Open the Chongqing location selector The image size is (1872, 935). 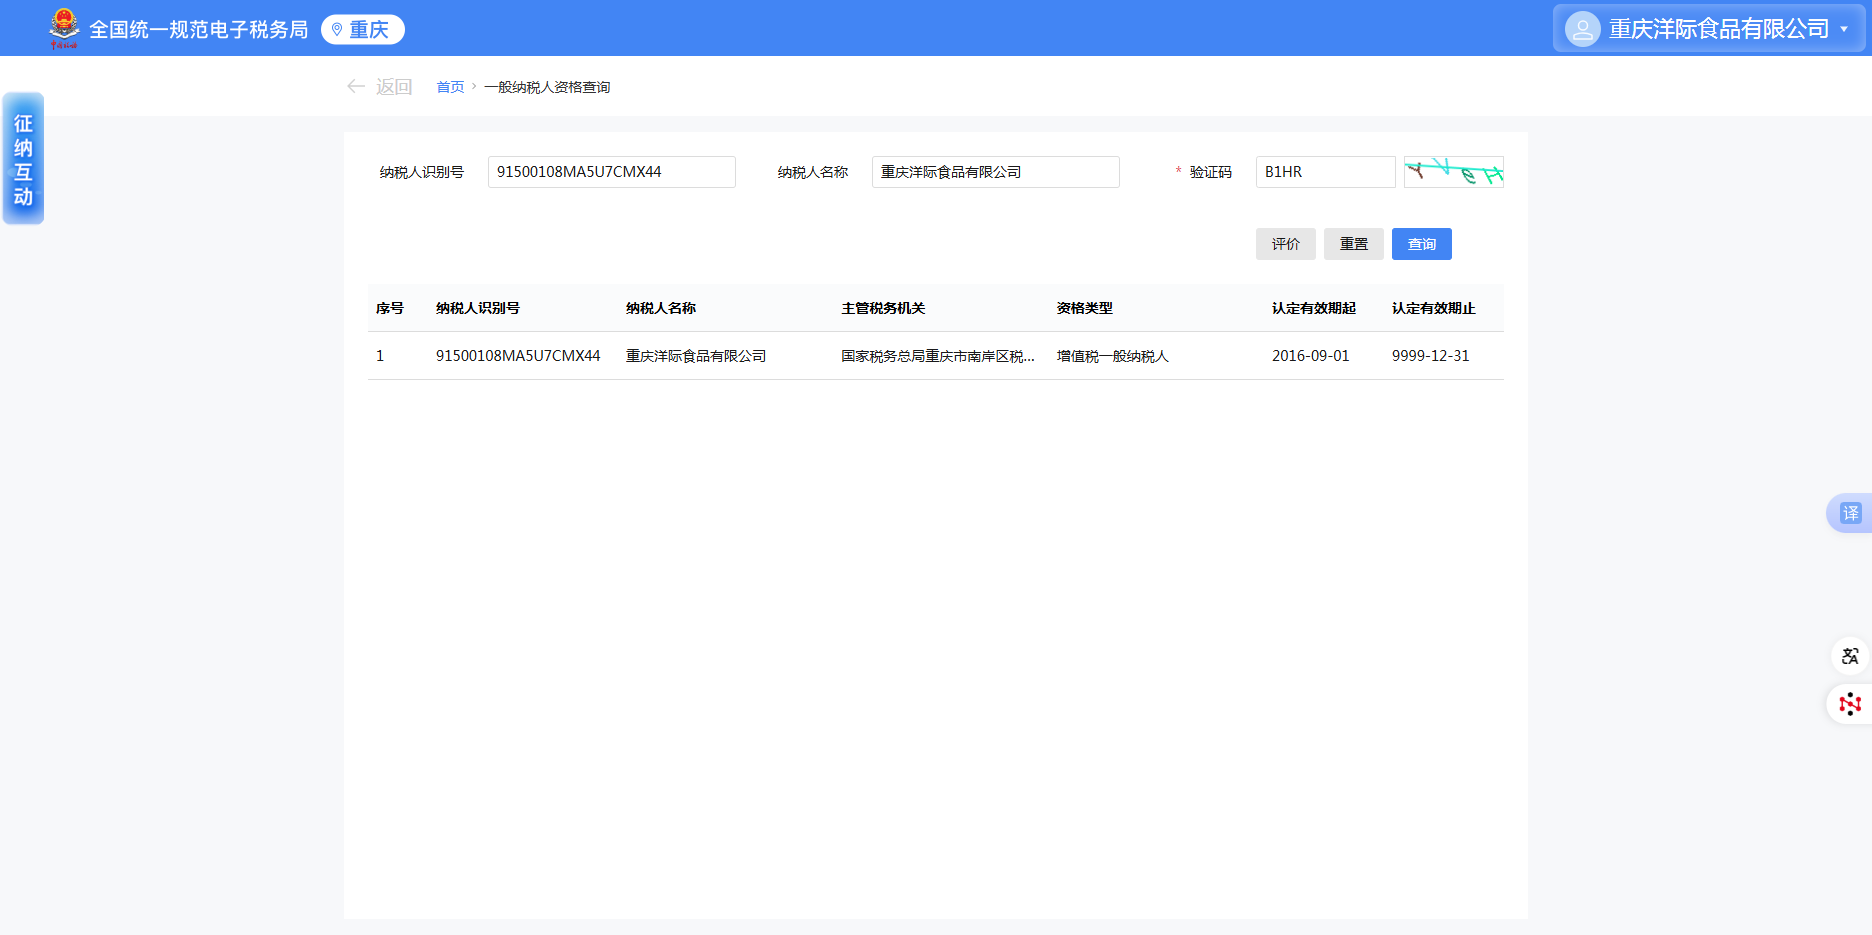(363, 30)
